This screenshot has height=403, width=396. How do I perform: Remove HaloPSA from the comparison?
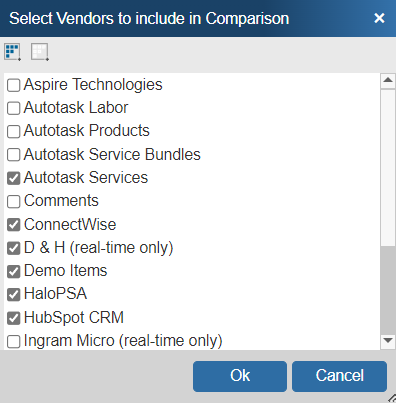click(x=14, y=294)
